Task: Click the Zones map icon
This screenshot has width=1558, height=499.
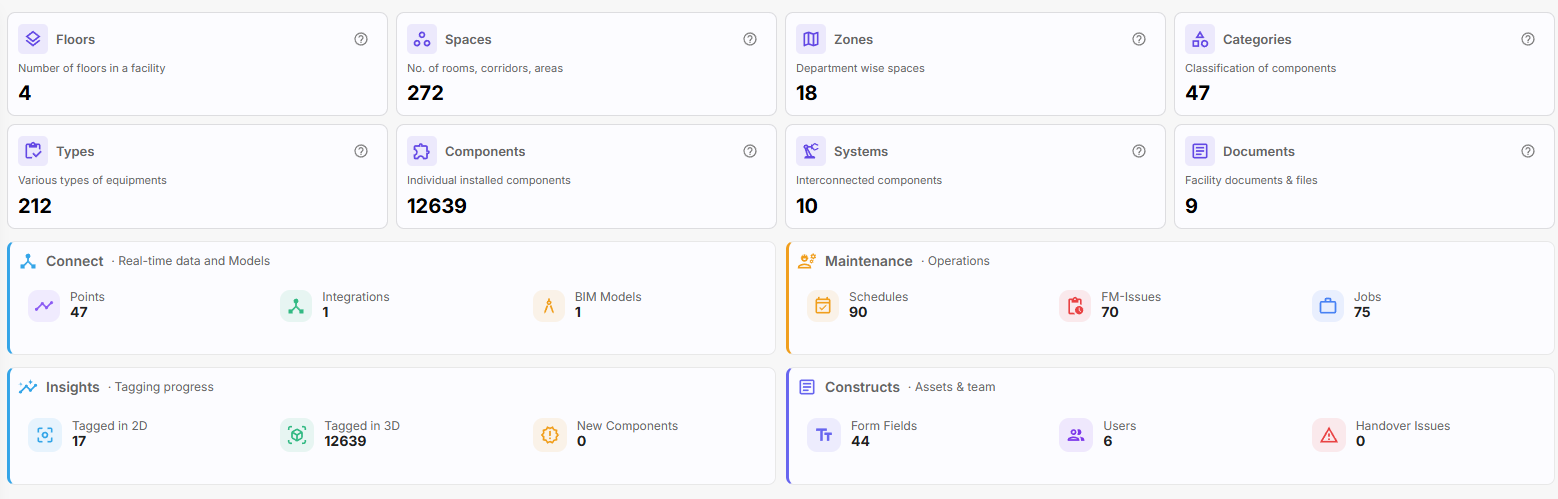Action: click(x=811, y=39)
